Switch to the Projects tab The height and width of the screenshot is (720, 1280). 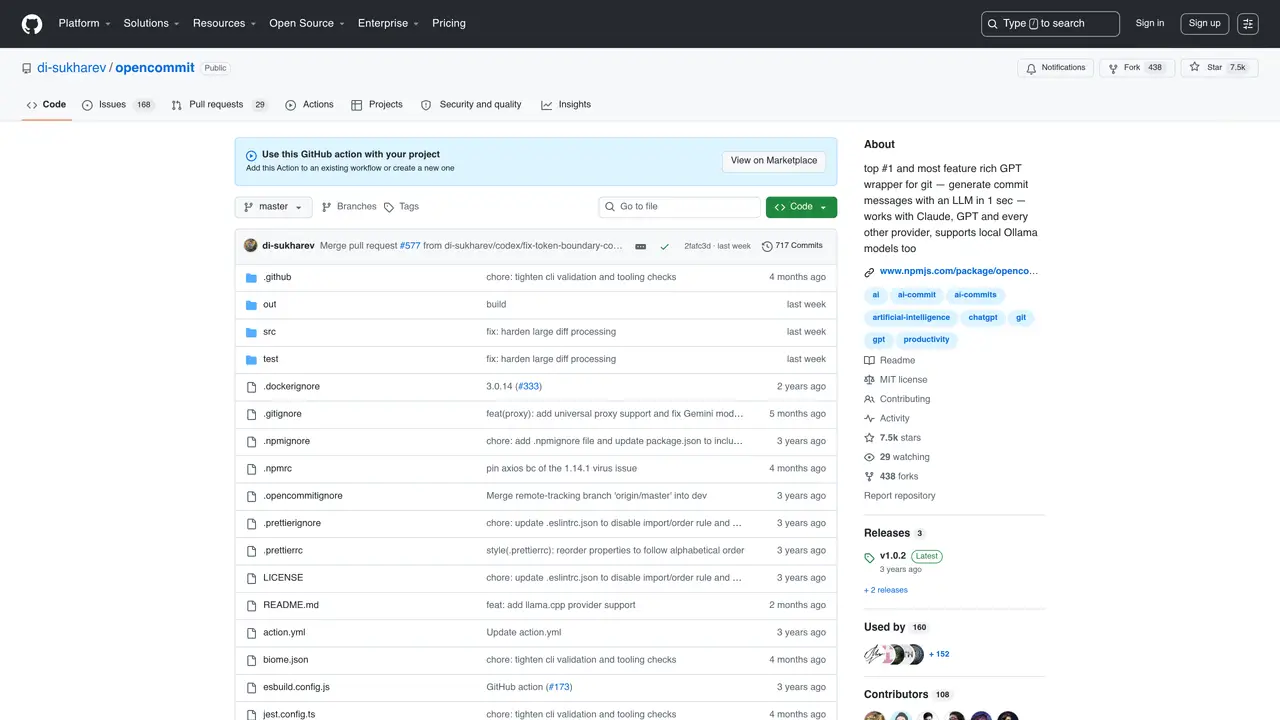tap(377, 104)
